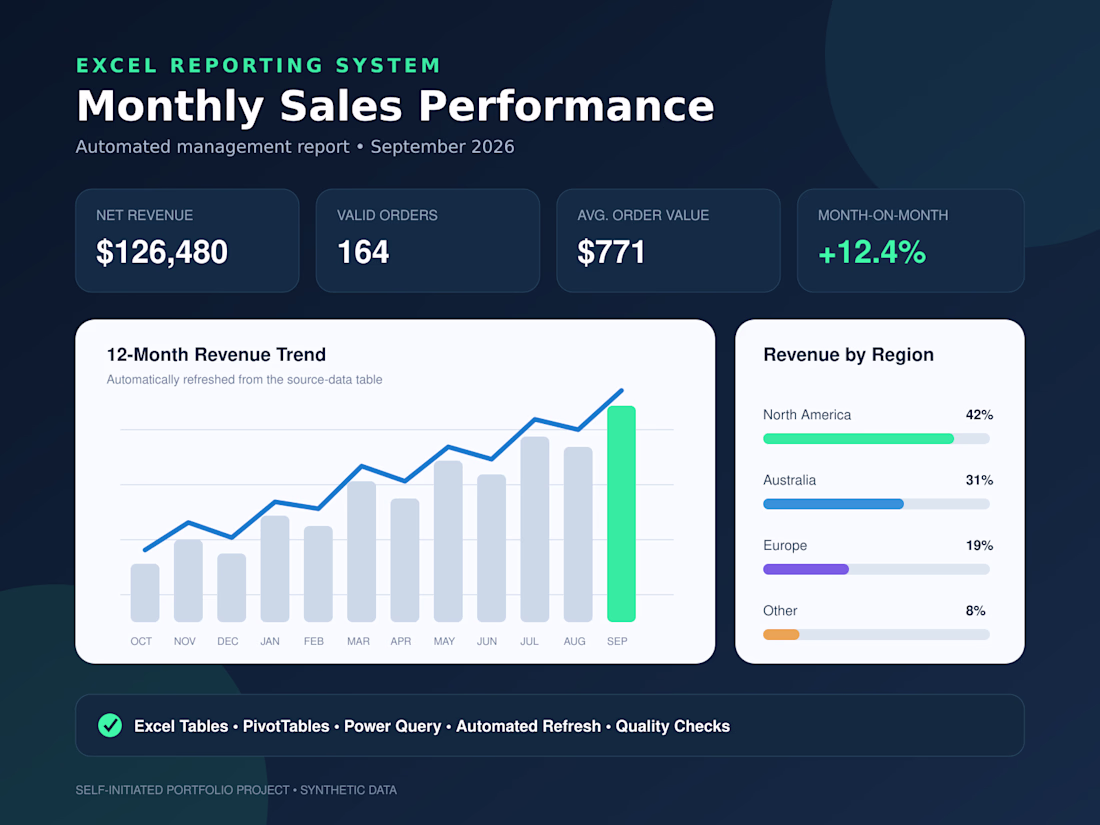Click the Revenue by Region heading
Image resolution: width=1100 pixels, height=825 pixels.
[848, 354]
